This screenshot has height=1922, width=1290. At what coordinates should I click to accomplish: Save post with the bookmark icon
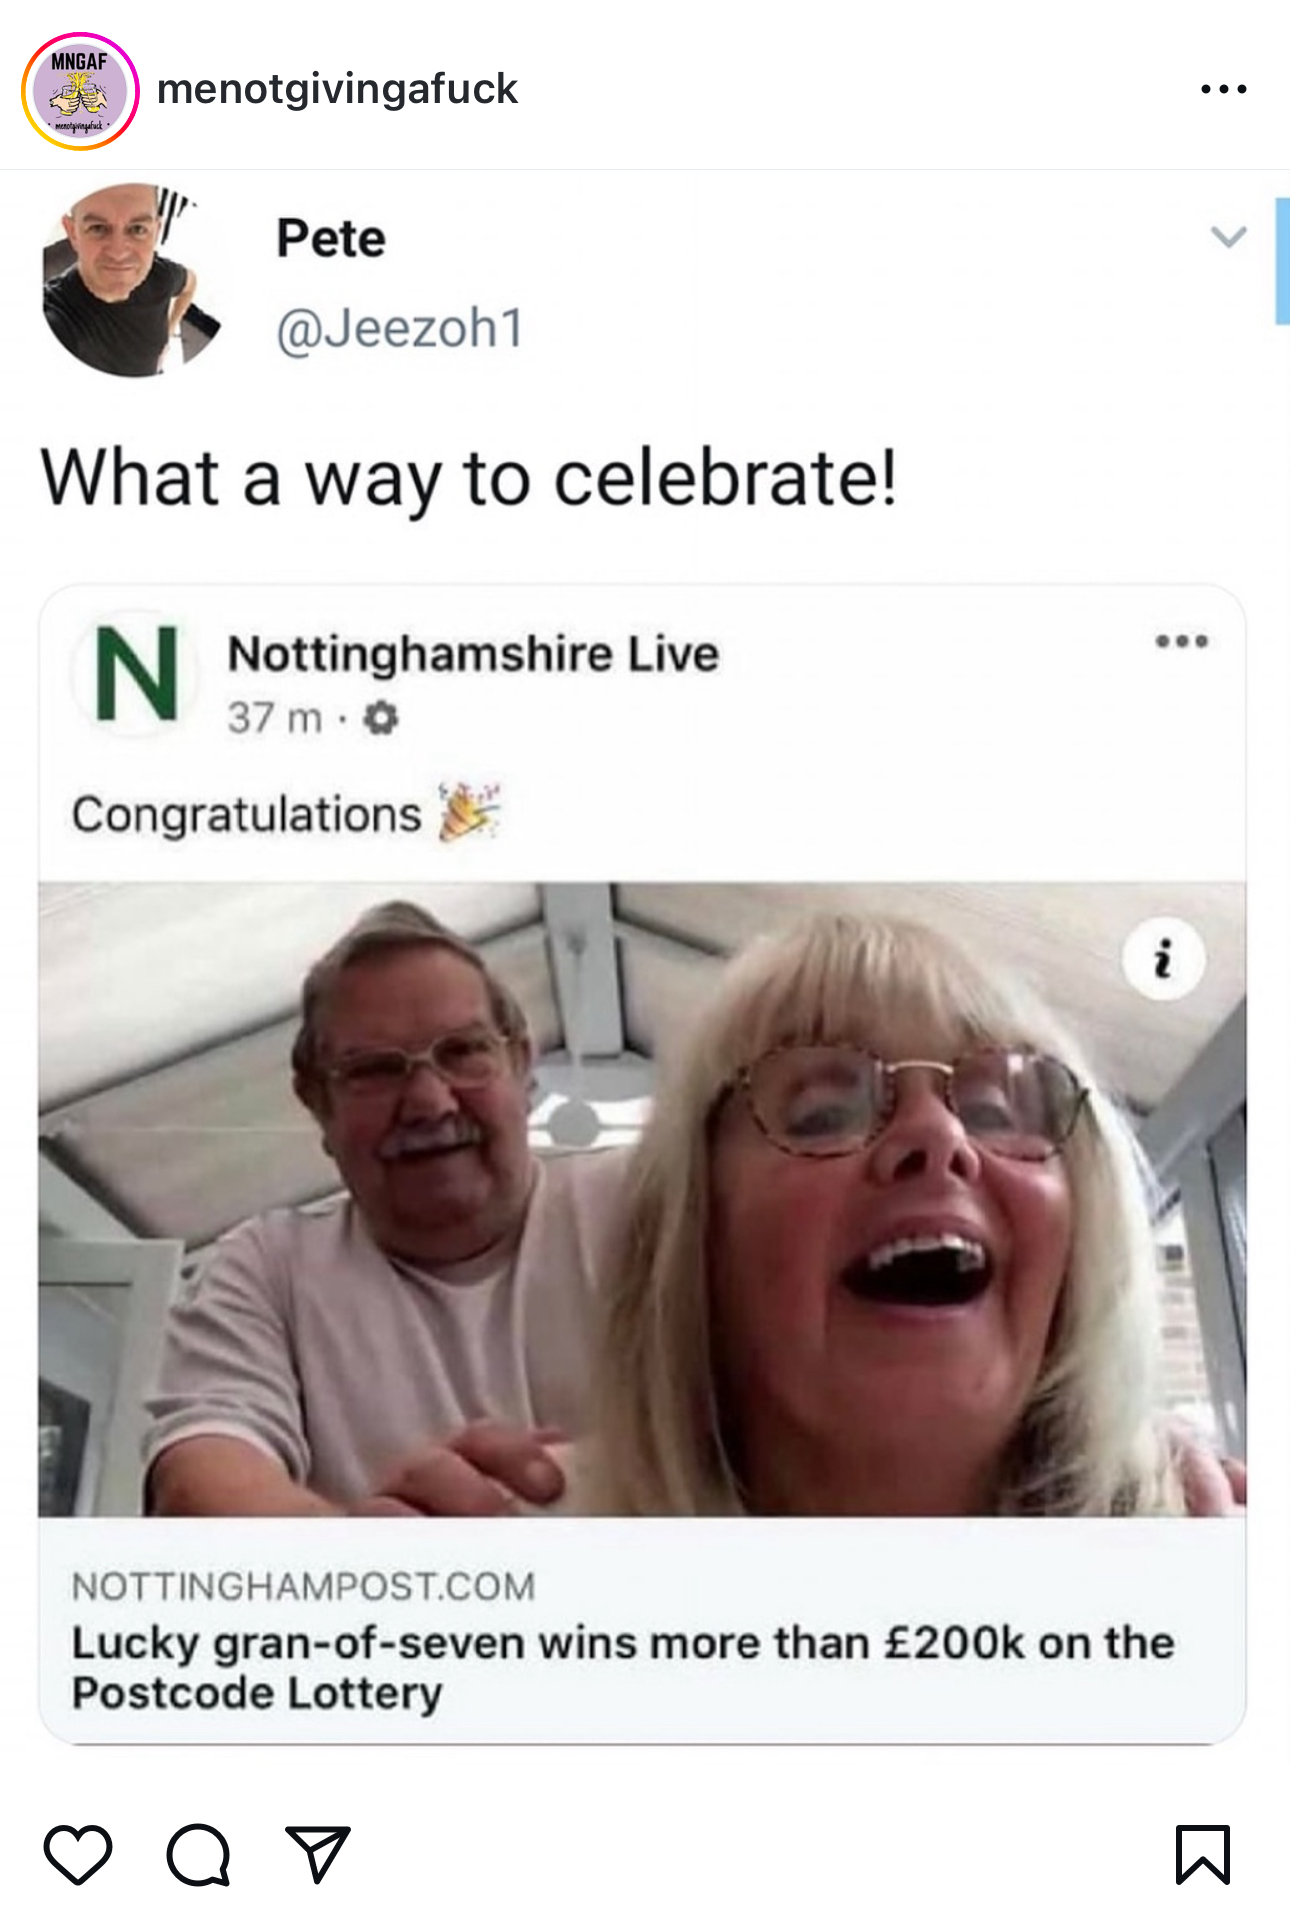tap(1202, 1854)
